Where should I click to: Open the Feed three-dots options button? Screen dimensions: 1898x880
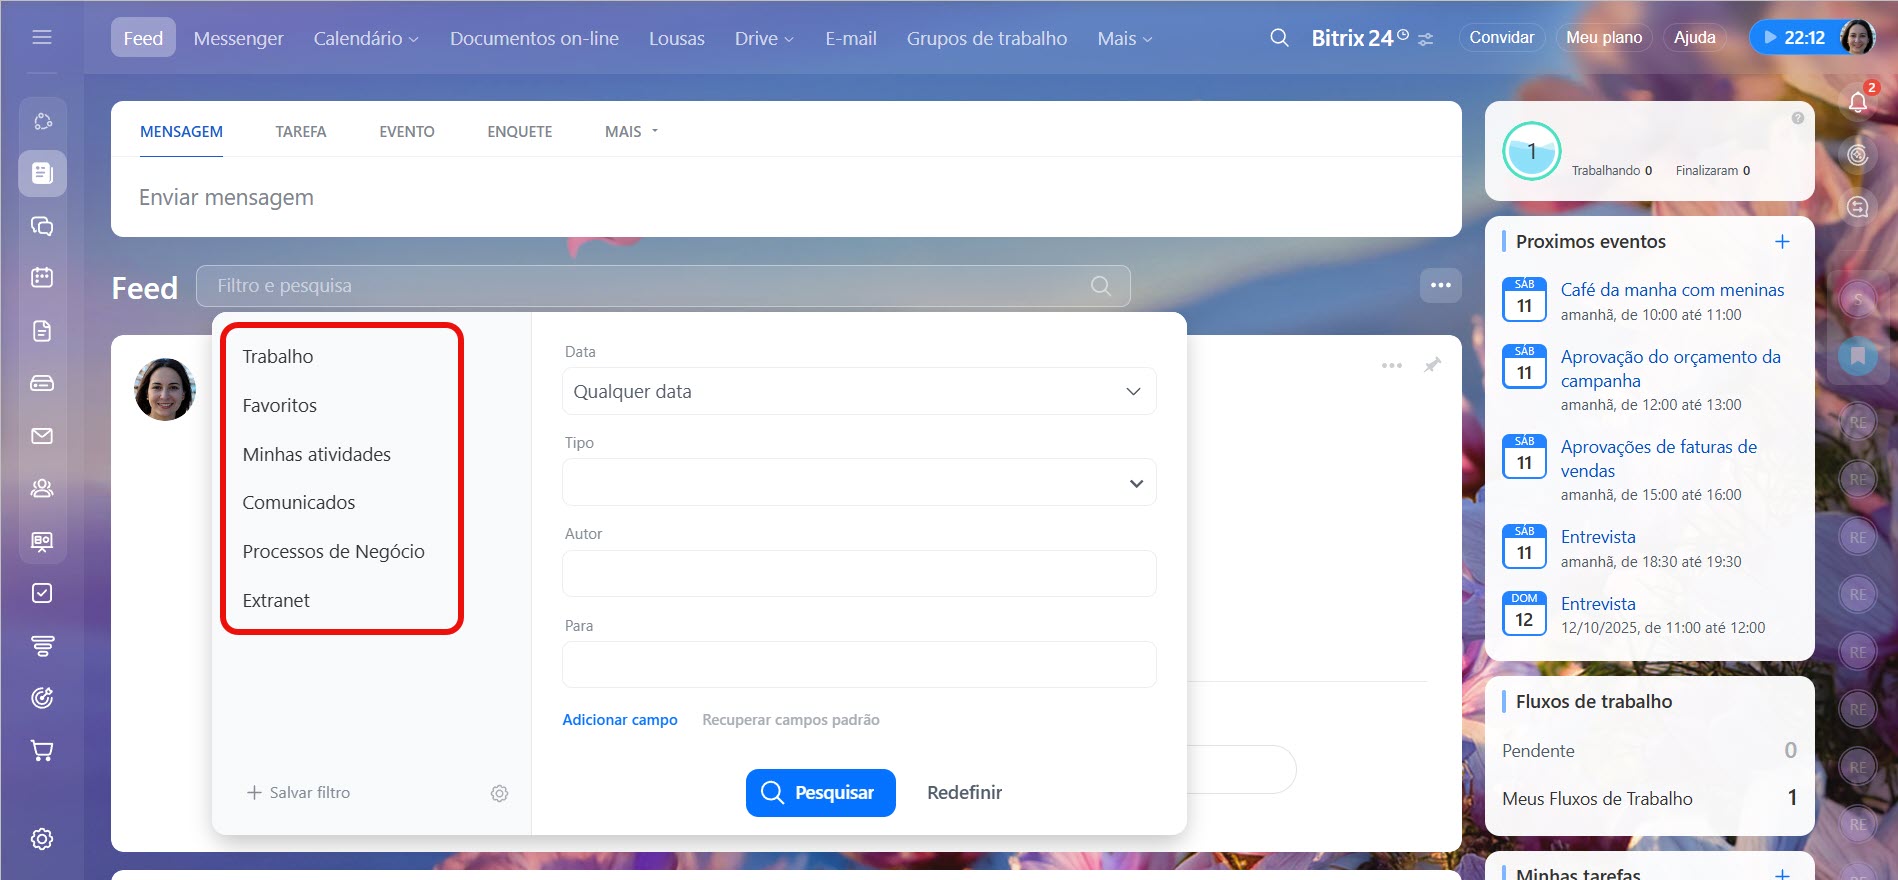point(1440,285)
